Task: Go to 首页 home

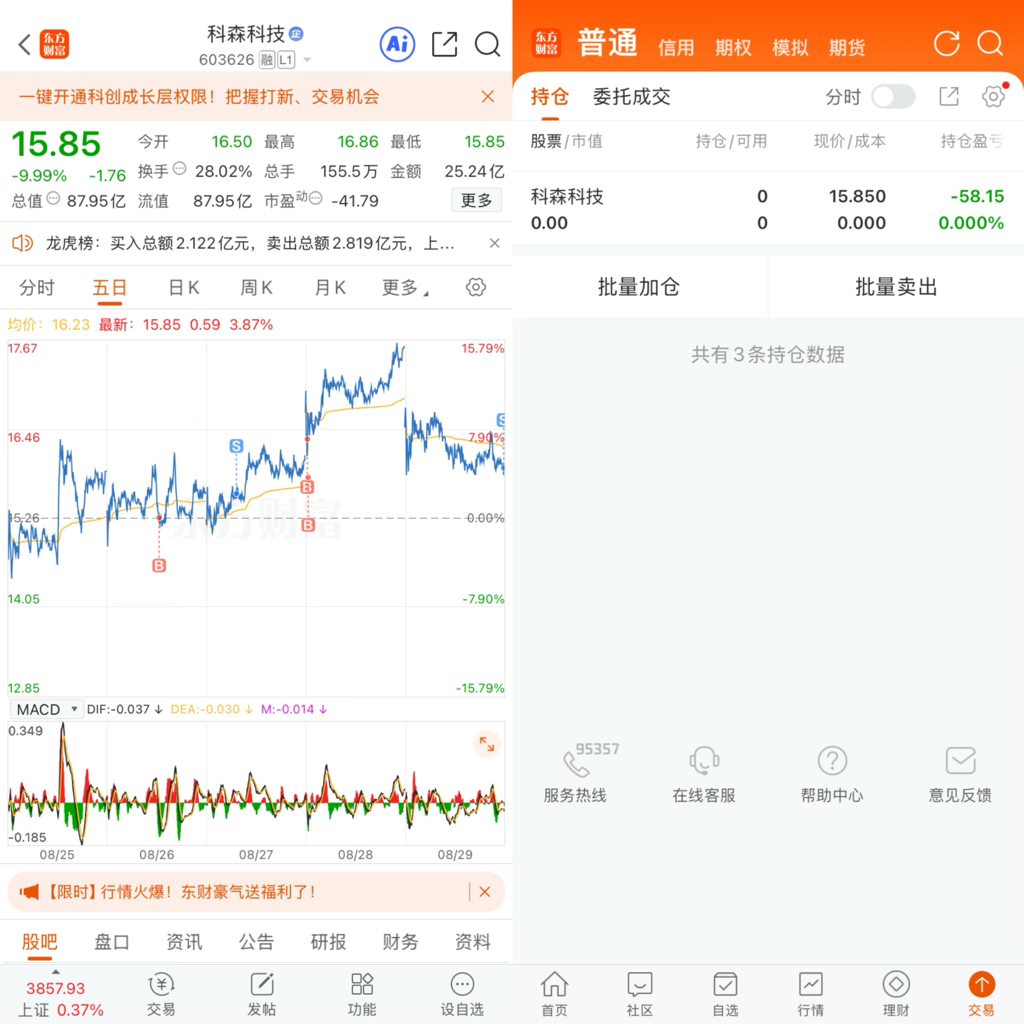Action: [x=554, y=995]
